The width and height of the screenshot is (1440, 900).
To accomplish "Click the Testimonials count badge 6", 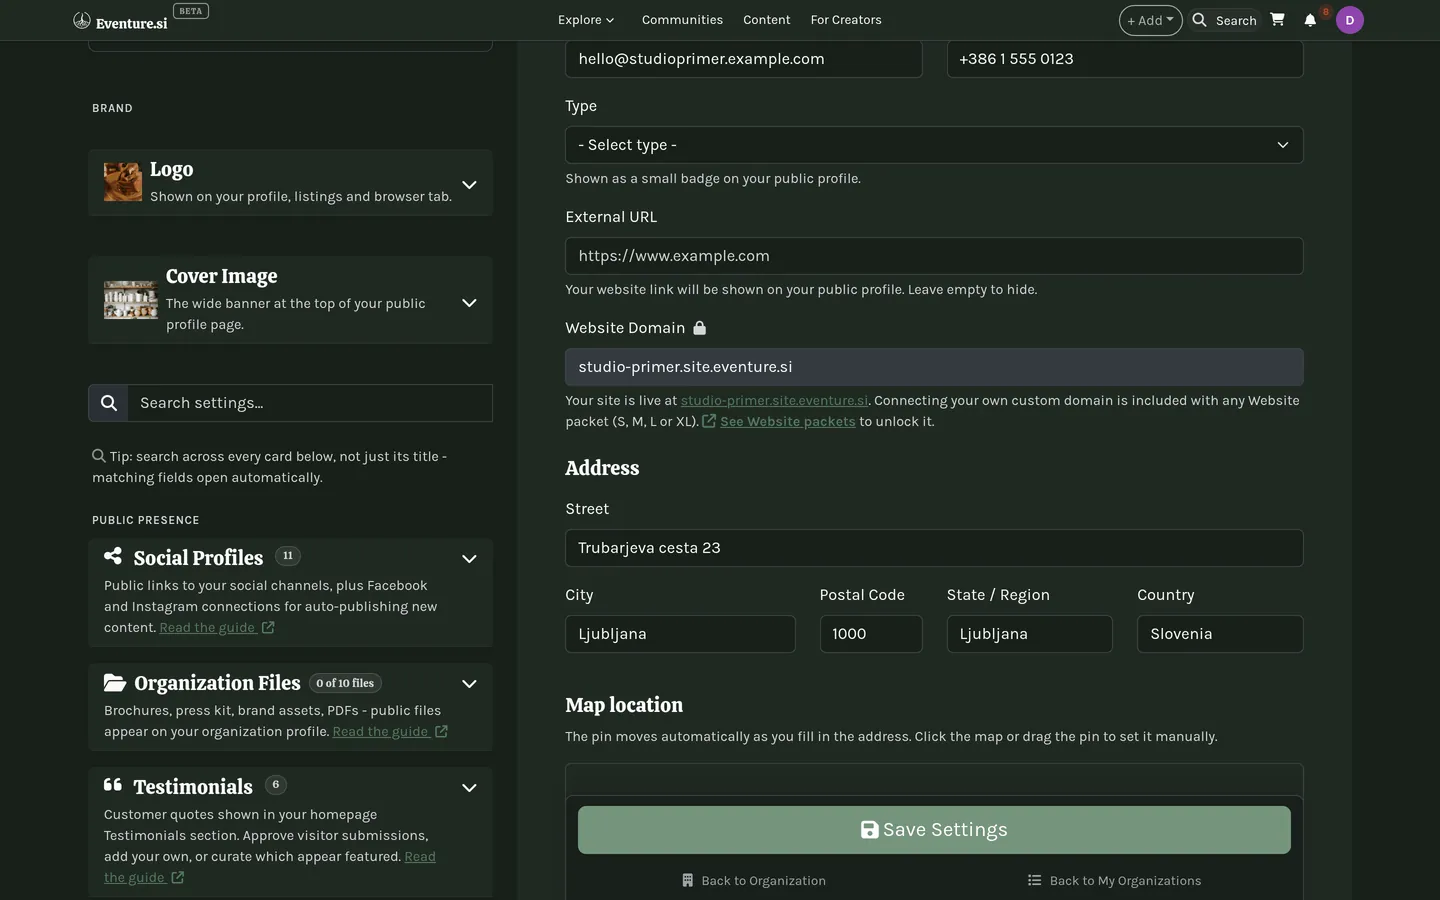I will pos(276,785).
